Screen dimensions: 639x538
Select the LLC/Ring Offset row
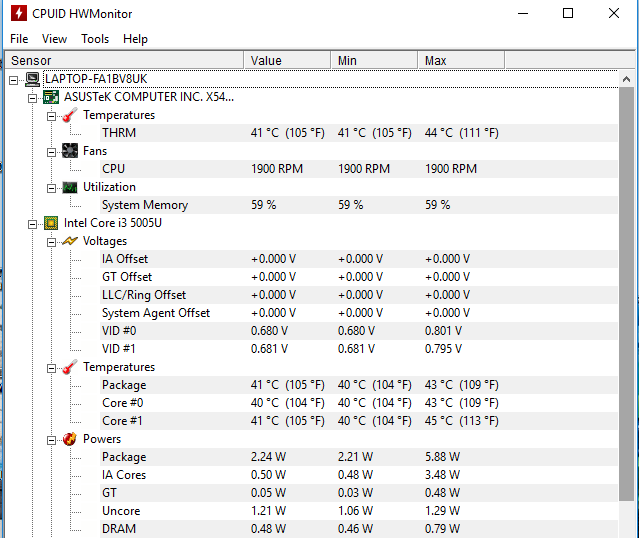pyautogui.click(x=359, y=295)
